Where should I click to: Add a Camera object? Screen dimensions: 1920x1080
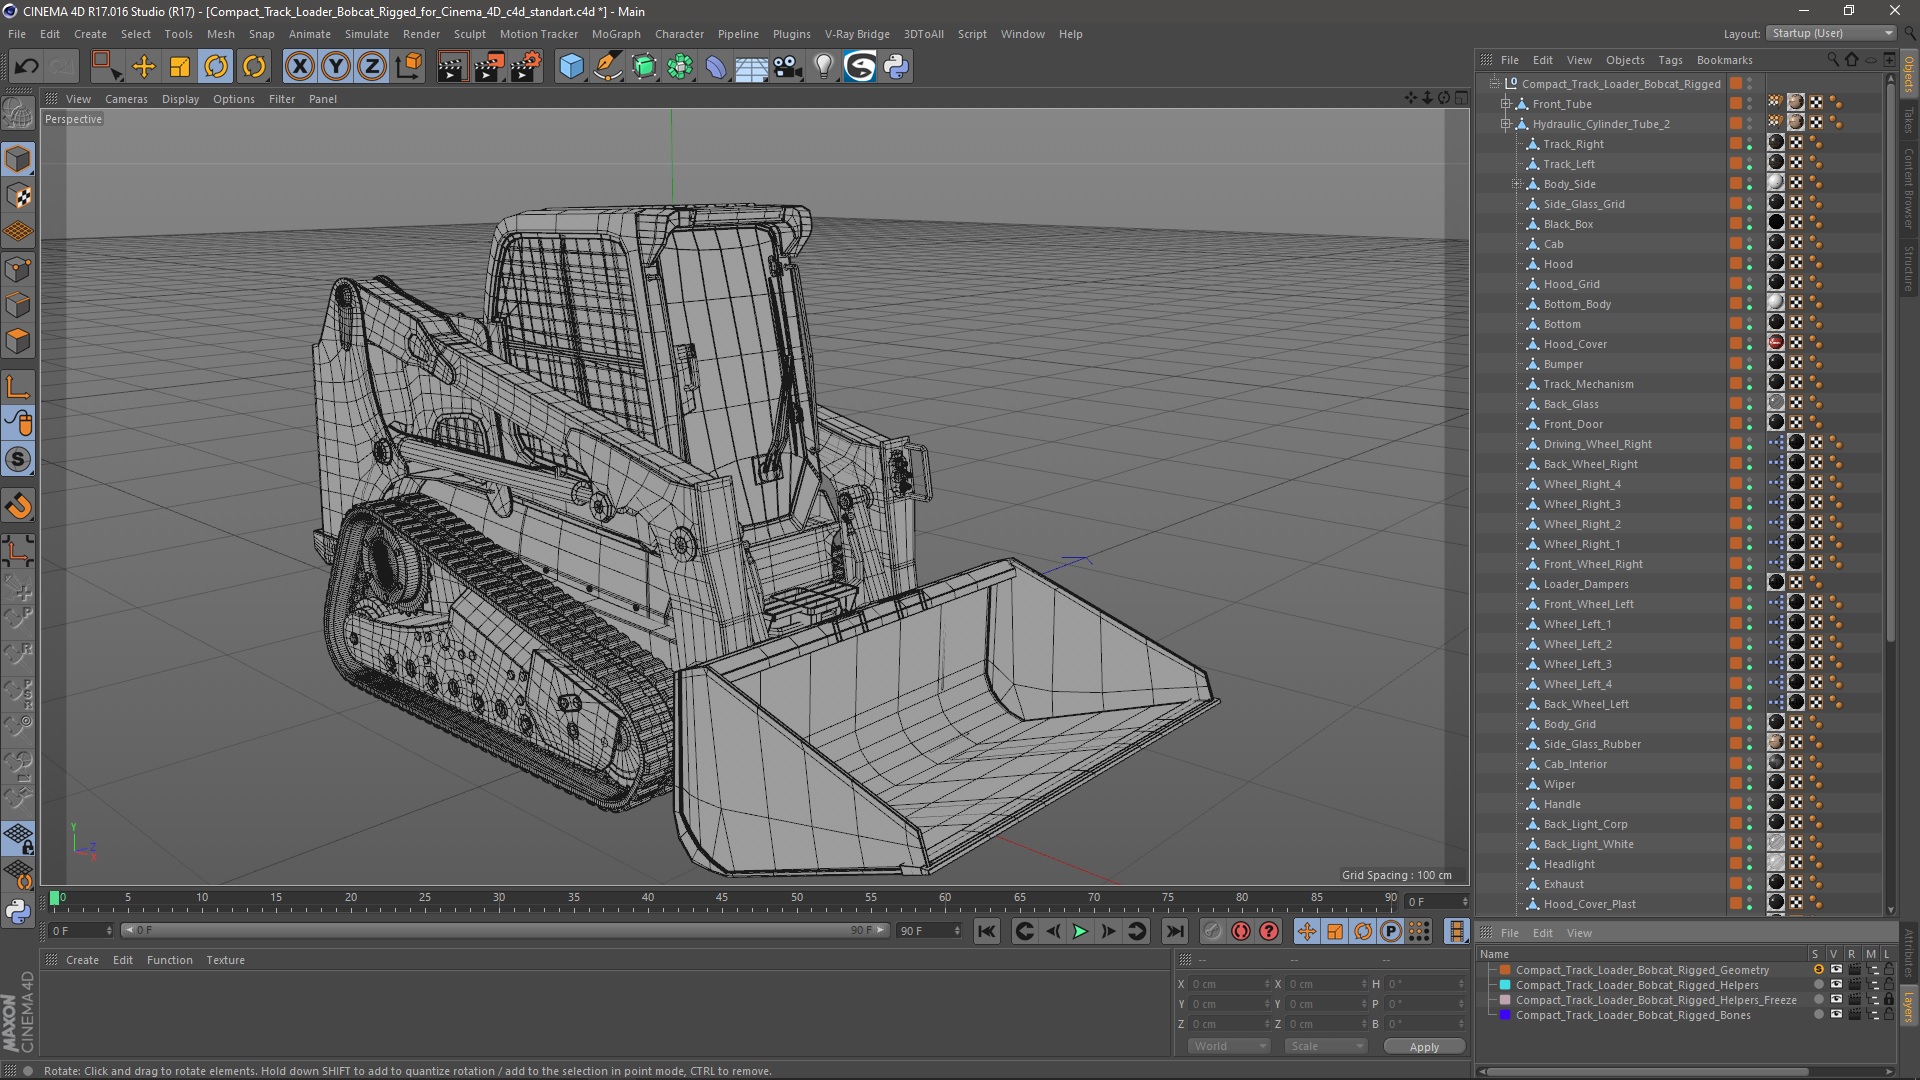(788, 67)
